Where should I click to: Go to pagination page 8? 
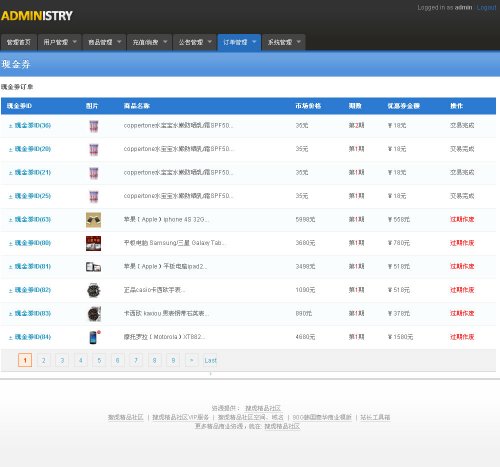[x=154, y=360]
